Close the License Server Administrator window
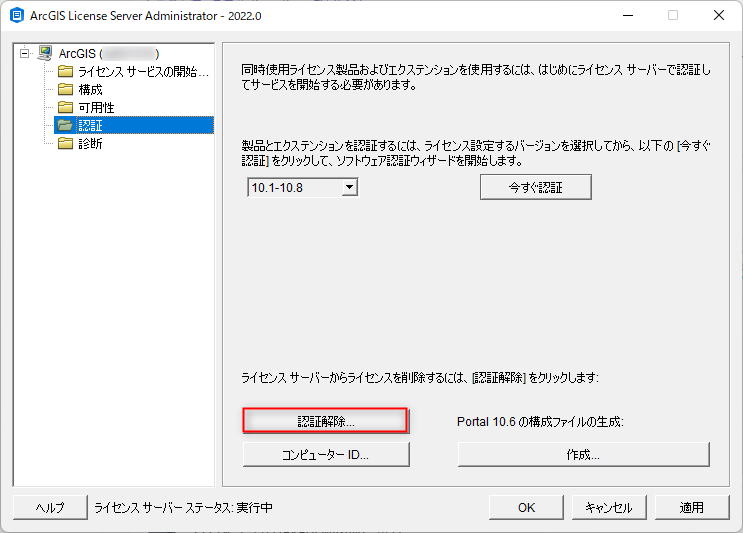This screenshot has height=533, width=743. [x=718, y=15]
